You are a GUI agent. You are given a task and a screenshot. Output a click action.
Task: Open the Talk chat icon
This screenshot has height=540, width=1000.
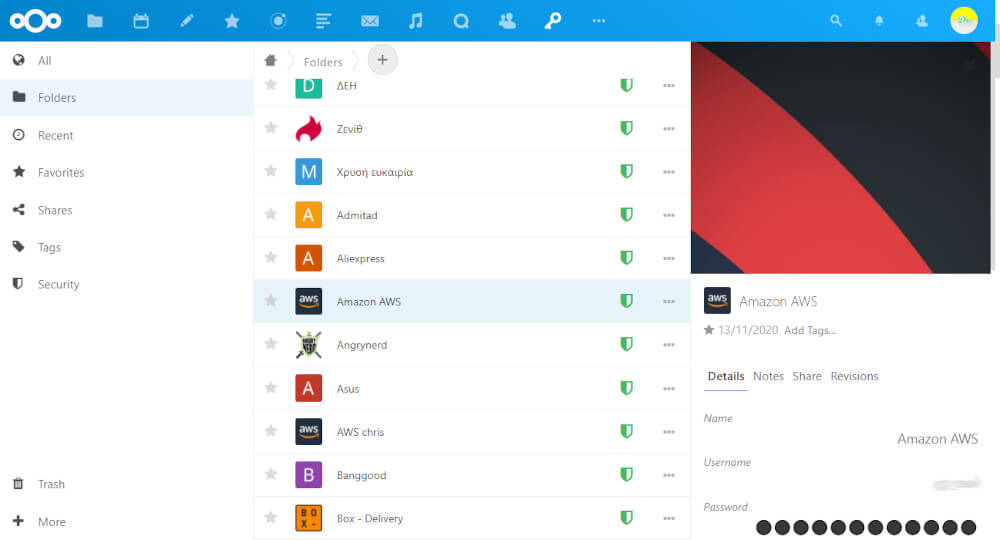tap(461, 21)
